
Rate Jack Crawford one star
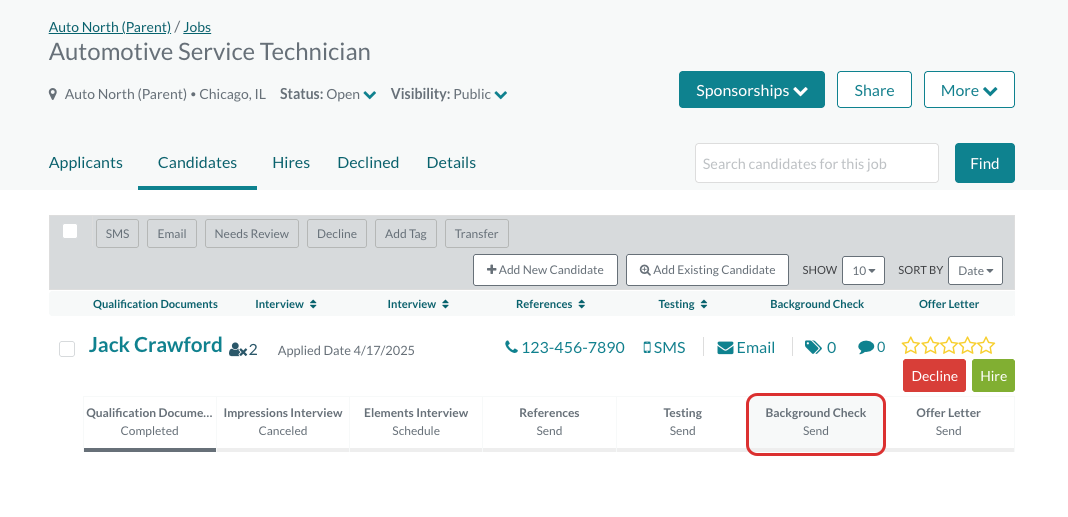click(911, 345)
